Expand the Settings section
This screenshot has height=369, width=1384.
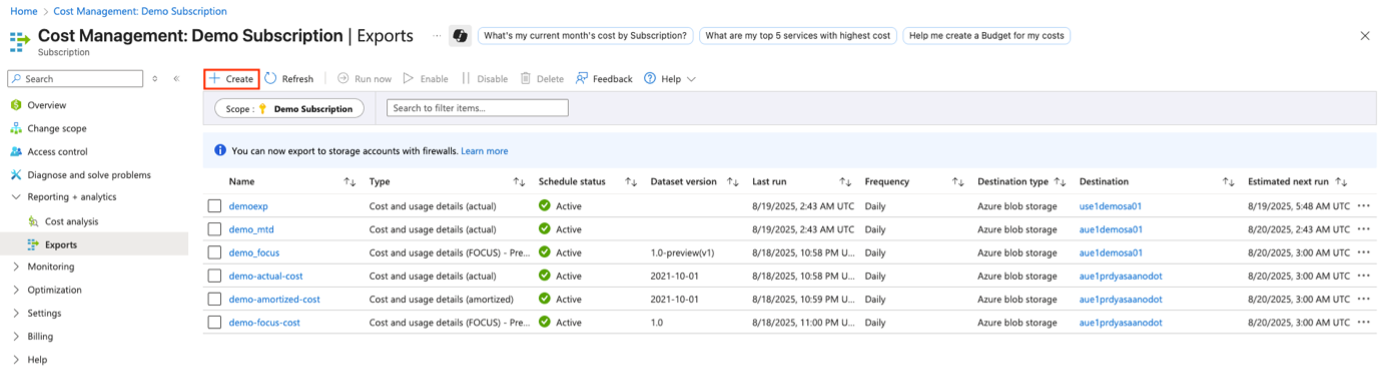pos(16,313)
